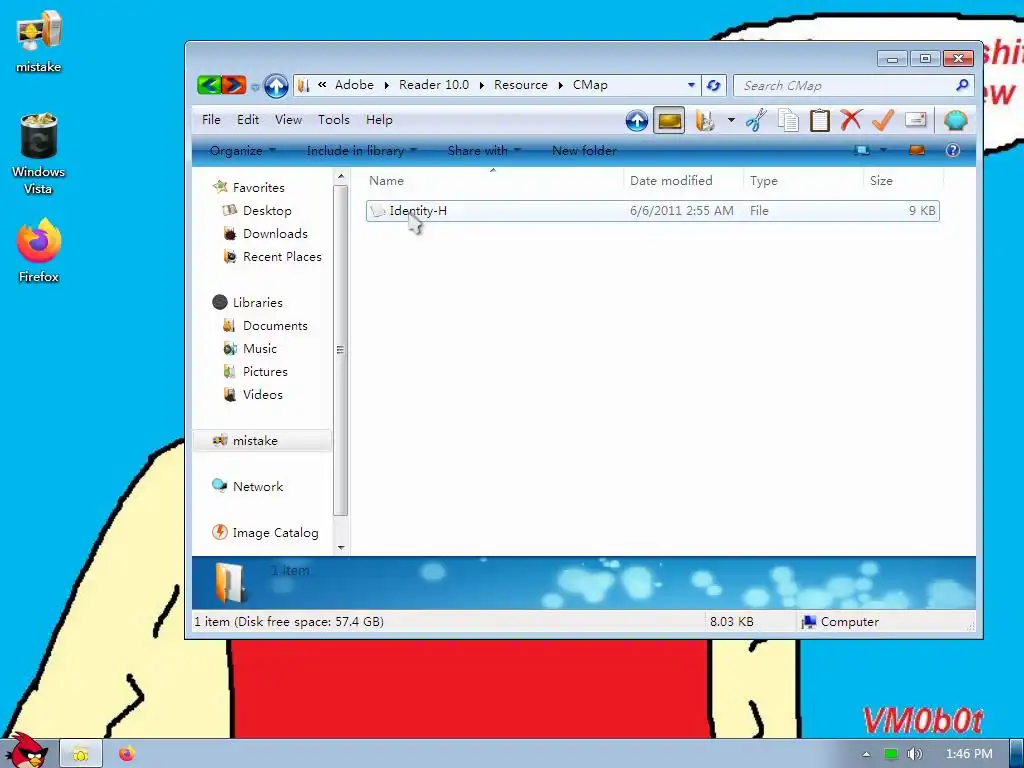The image size is (1024, 768).
Task: Click the Copy pages icon
Action: [788, 121]
